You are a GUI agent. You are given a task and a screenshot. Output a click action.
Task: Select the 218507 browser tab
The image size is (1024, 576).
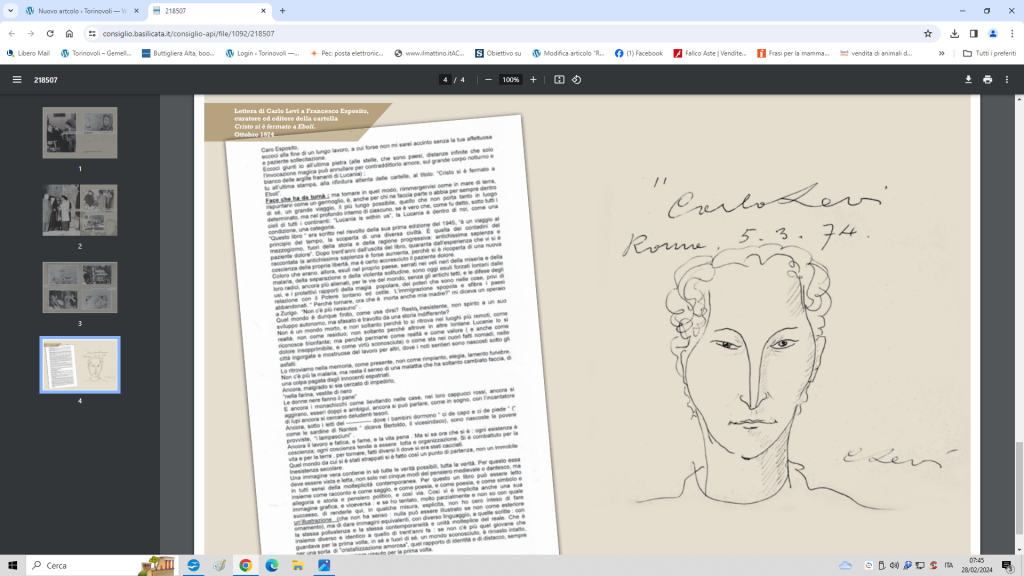point(209,11)
